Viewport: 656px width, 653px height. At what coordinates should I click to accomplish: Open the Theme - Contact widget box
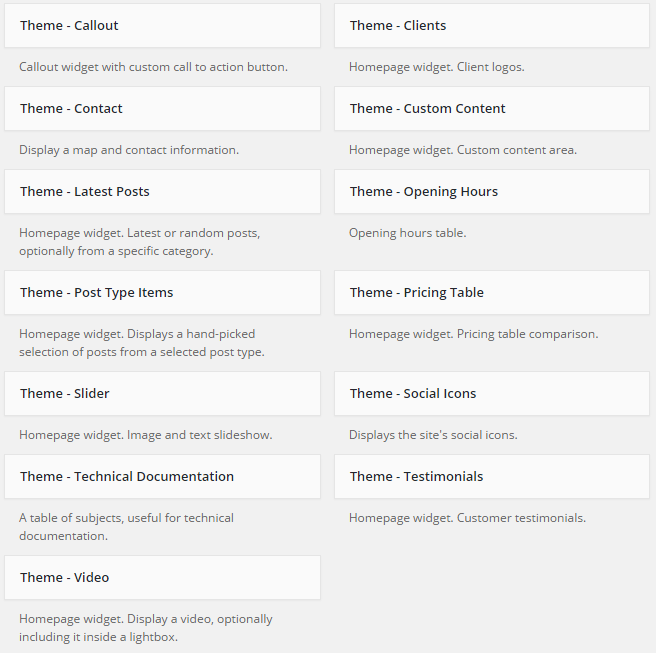coord(162,108)
